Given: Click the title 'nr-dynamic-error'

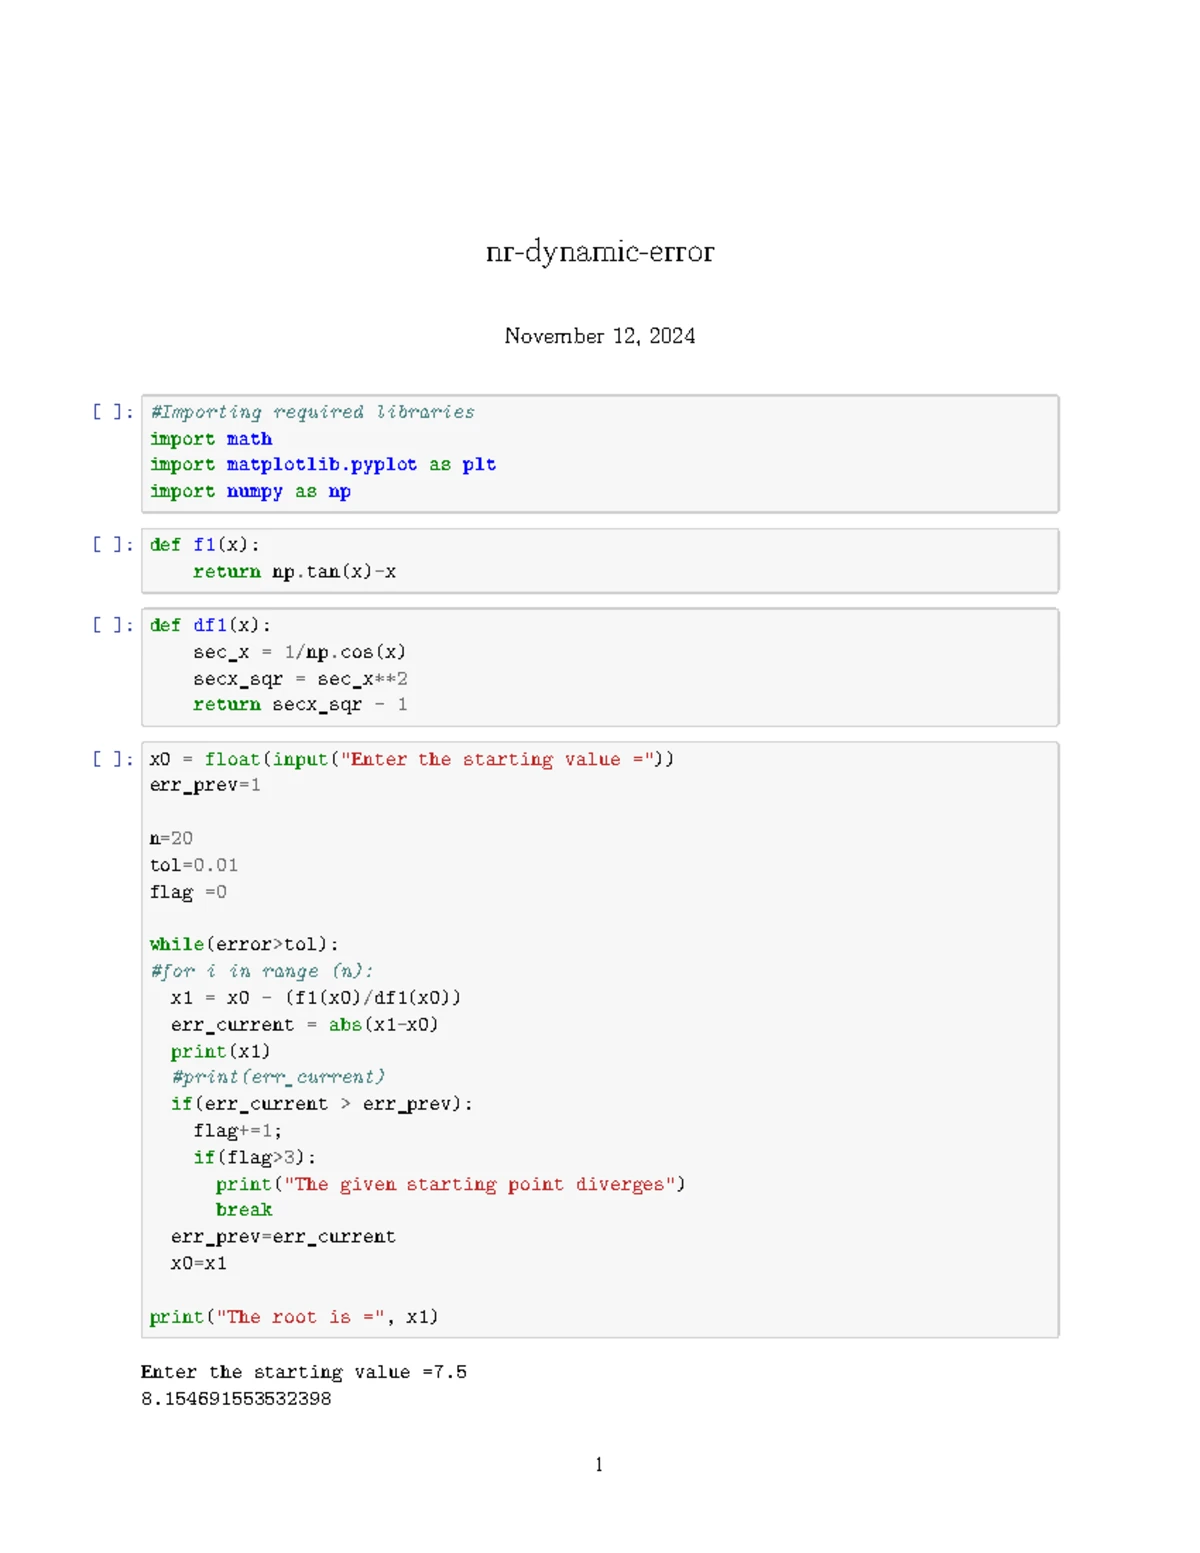Looking at the screenshot, I should 600,251.
